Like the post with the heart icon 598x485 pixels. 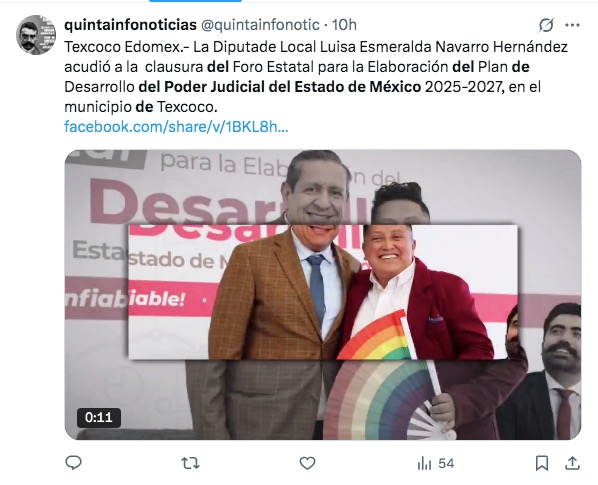point(307,463)
